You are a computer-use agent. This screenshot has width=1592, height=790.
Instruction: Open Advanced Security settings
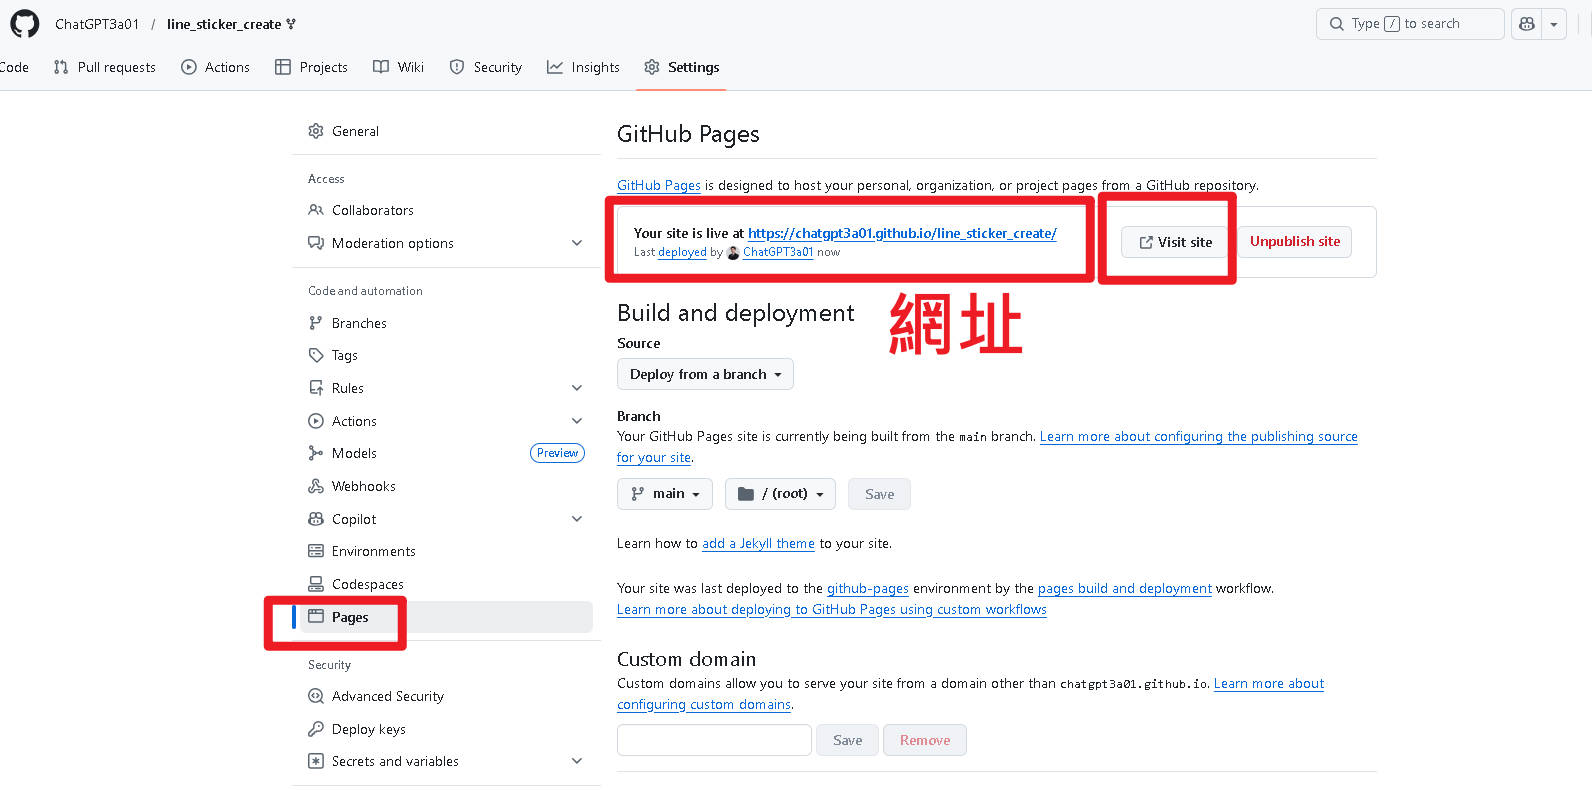(x=446, y=696)
